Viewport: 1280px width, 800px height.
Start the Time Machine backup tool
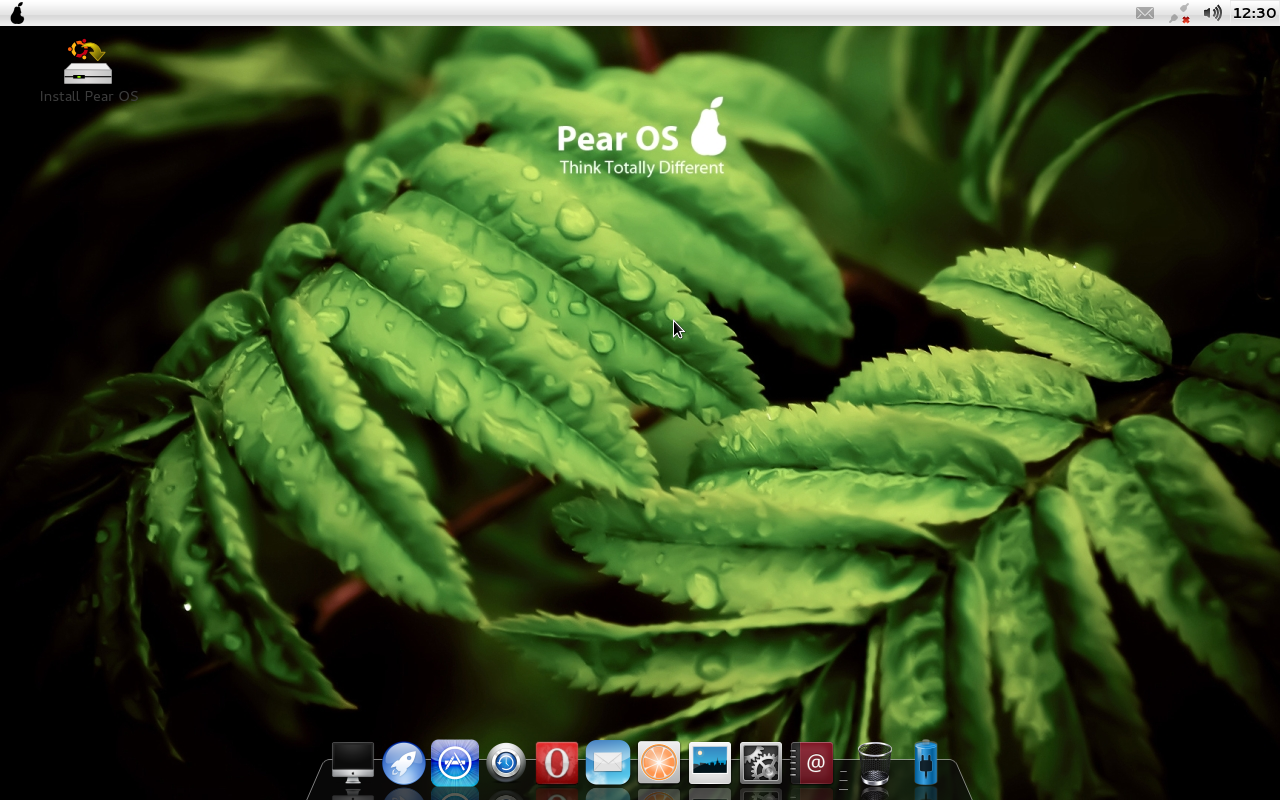tap(506, 763)
